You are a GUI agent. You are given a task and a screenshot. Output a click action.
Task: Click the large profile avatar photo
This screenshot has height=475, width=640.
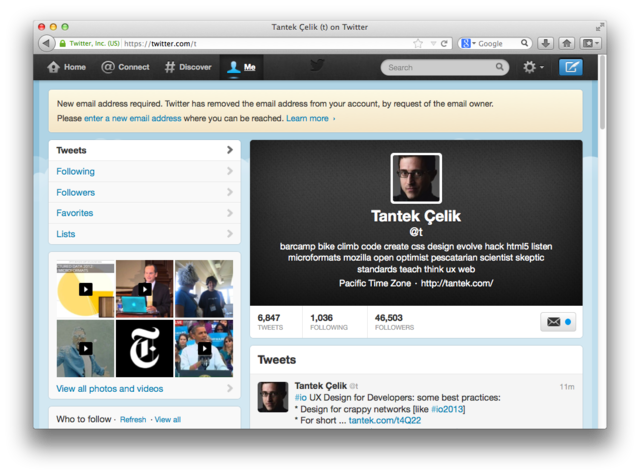coord(416,178)
